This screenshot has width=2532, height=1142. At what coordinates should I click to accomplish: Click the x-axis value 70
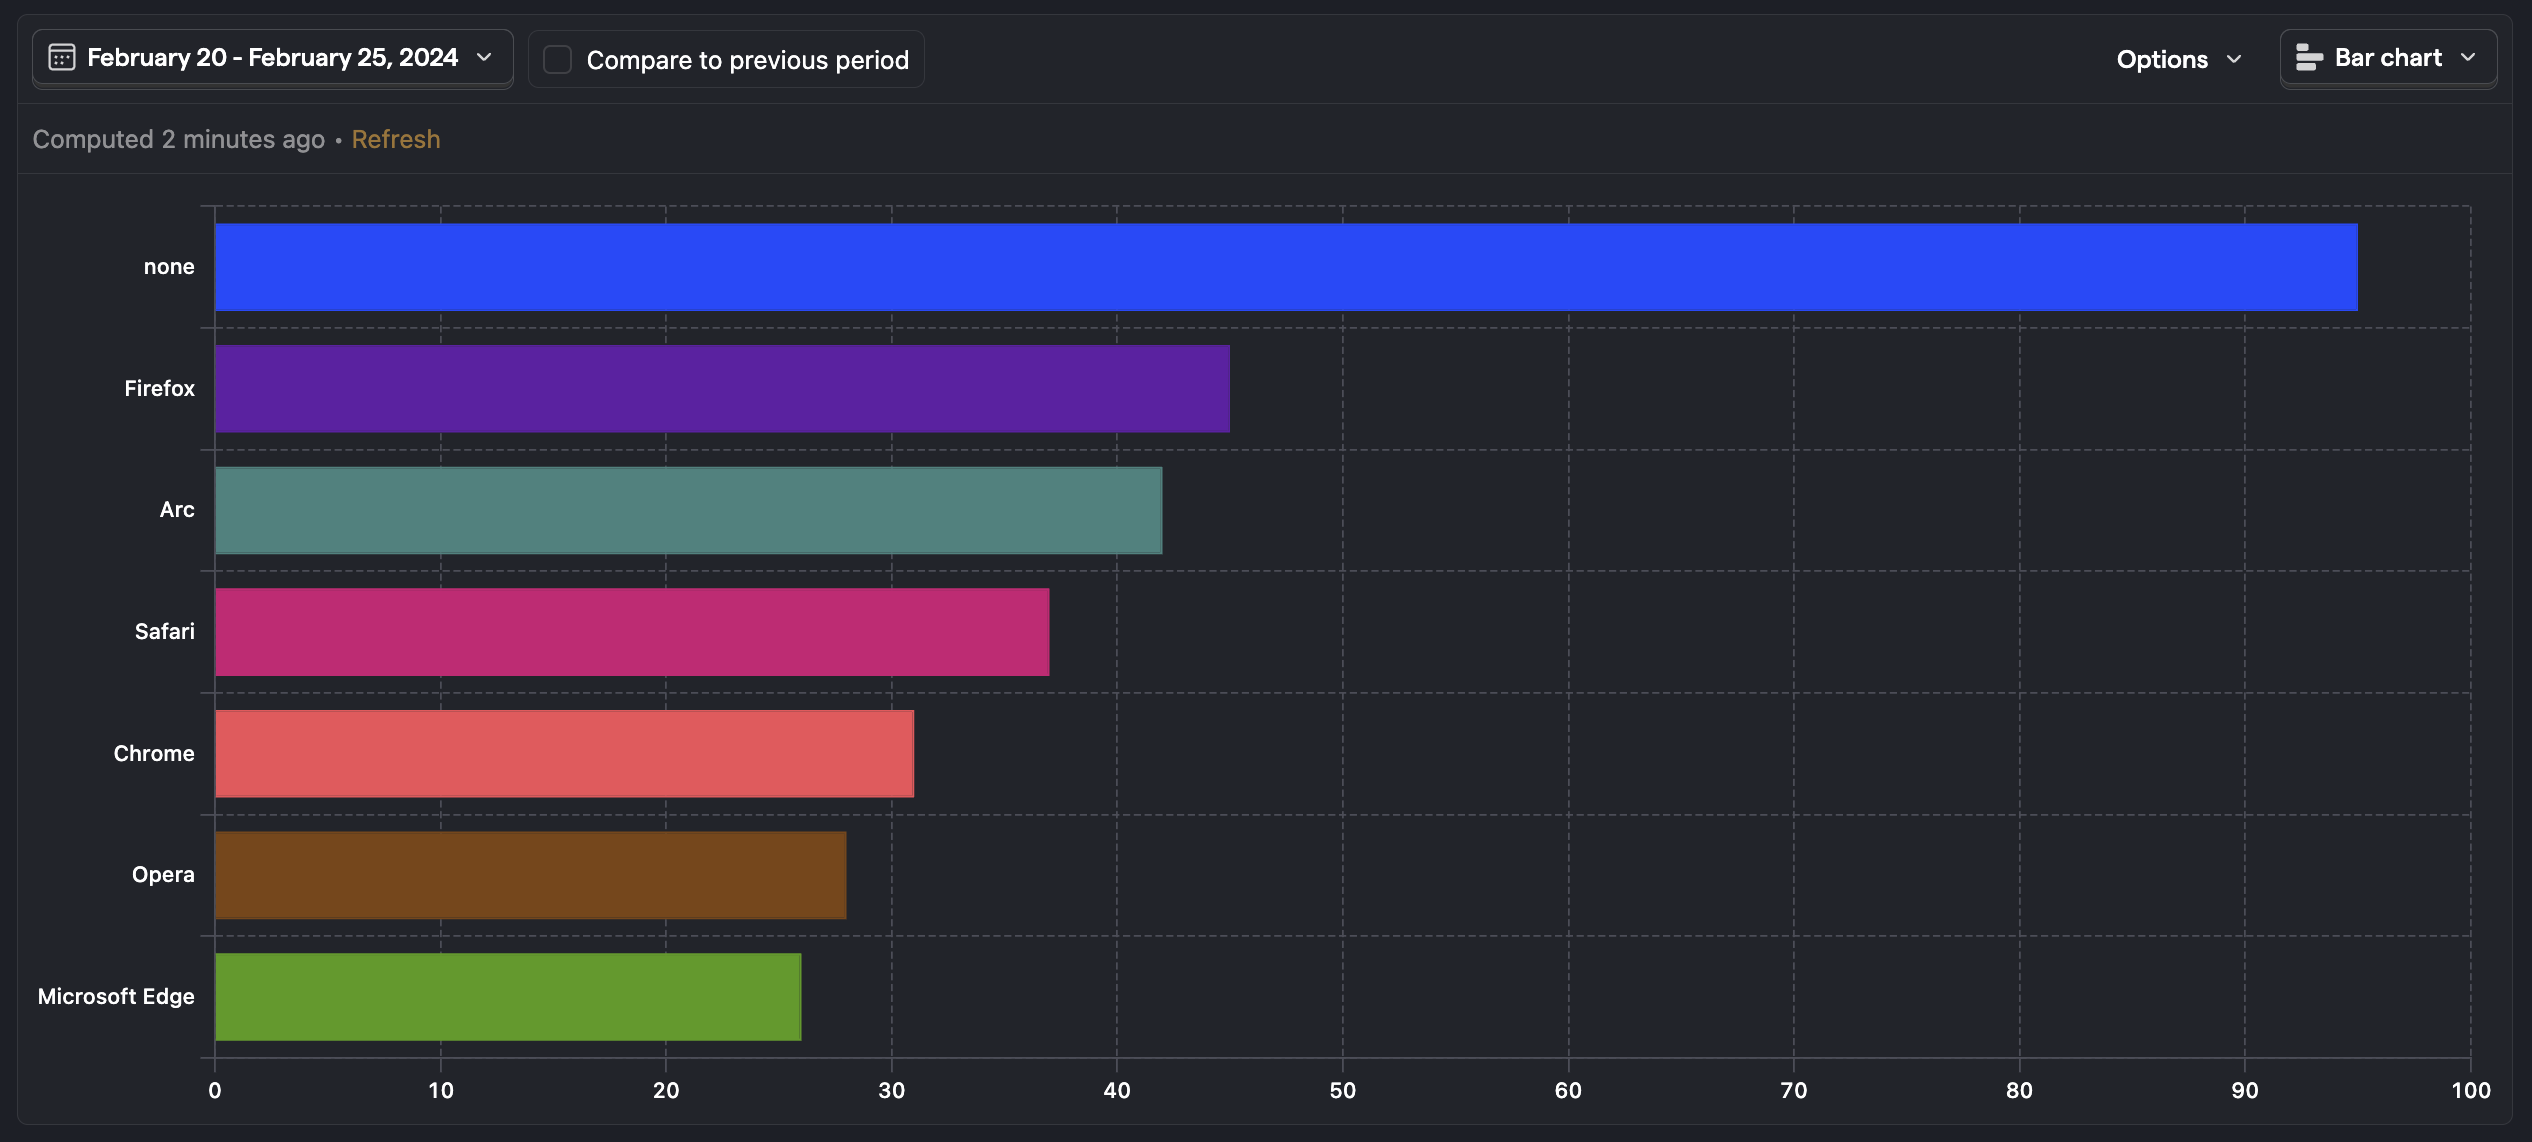pyautogui.click(x=1794, y=1091)
